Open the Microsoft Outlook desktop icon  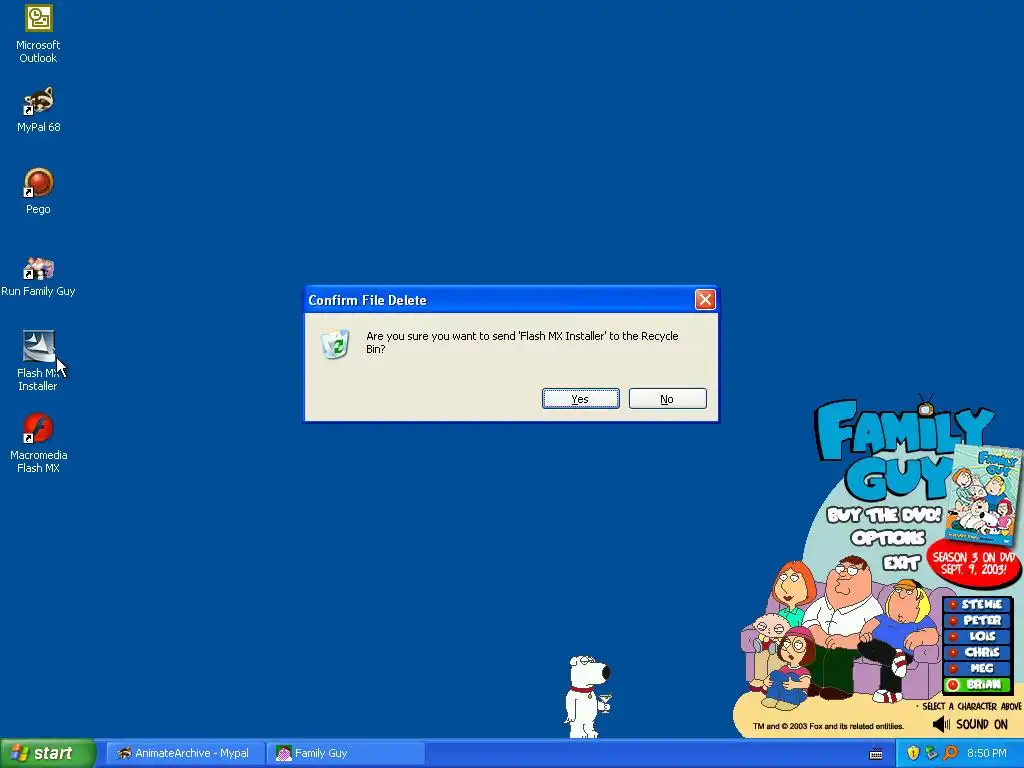click(38, 34)
